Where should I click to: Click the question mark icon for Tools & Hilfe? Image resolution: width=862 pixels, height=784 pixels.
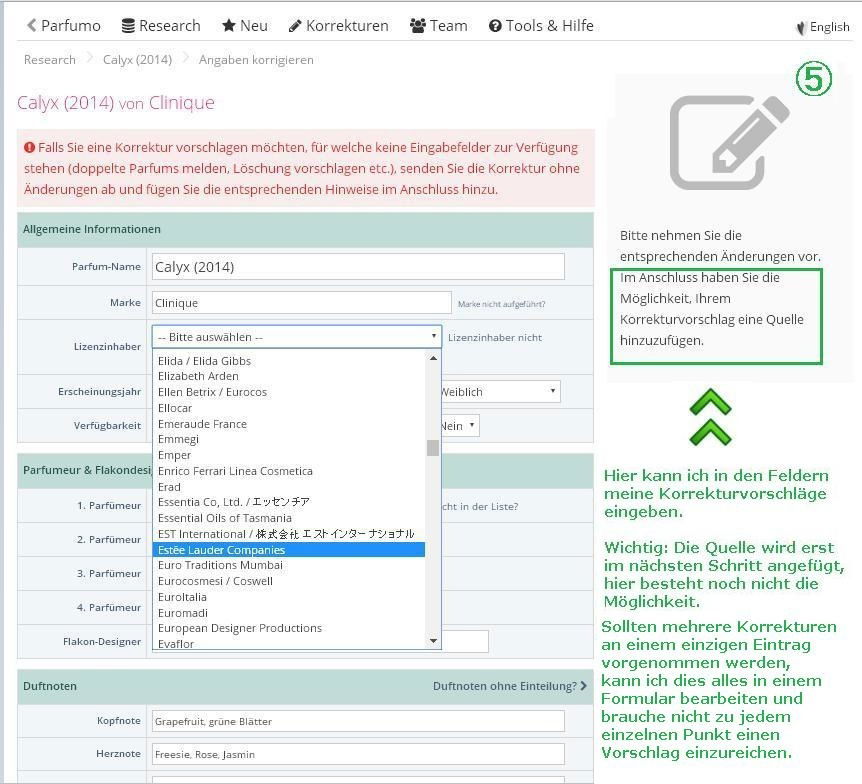coord(495,26)
